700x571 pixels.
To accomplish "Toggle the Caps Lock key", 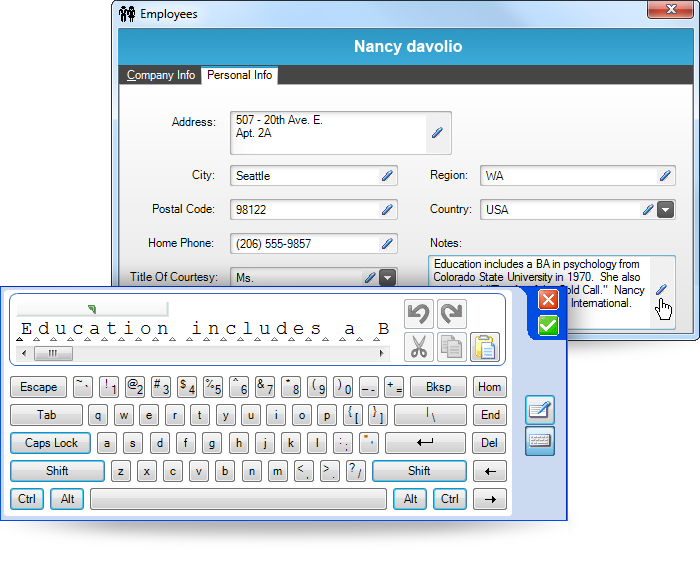I will tap(50, 443).
